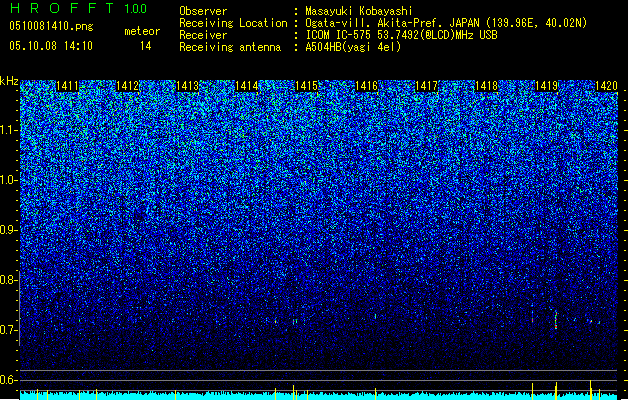Viewport: 629px width, 400px height.
Task: Click the 0.7 frequency axis label
Action: [8, 330]
